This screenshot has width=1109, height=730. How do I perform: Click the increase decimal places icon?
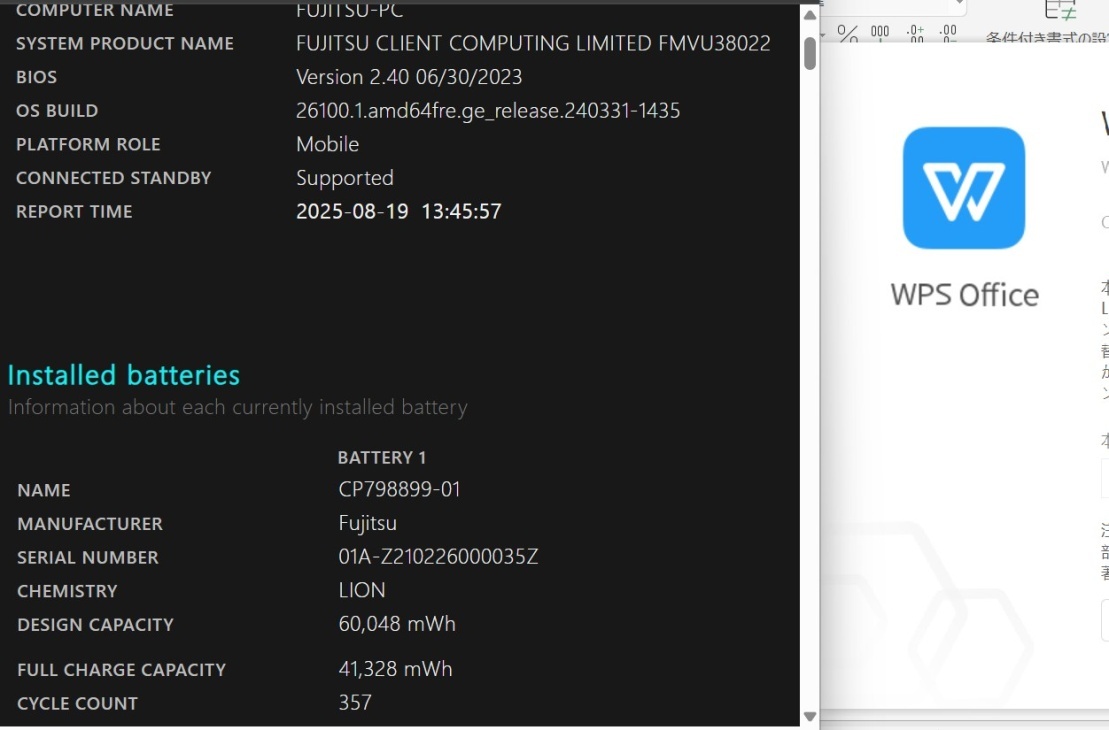click(915, 33)
